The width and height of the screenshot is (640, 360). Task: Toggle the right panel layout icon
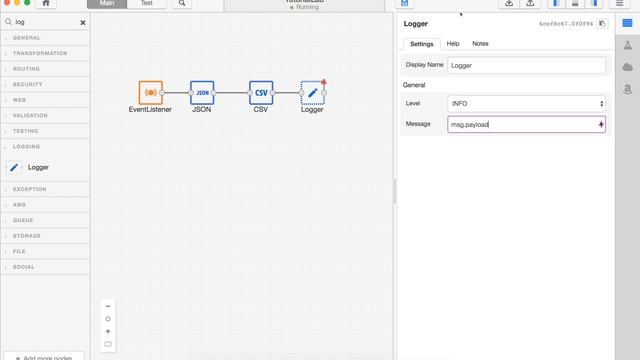pos(594,3)
